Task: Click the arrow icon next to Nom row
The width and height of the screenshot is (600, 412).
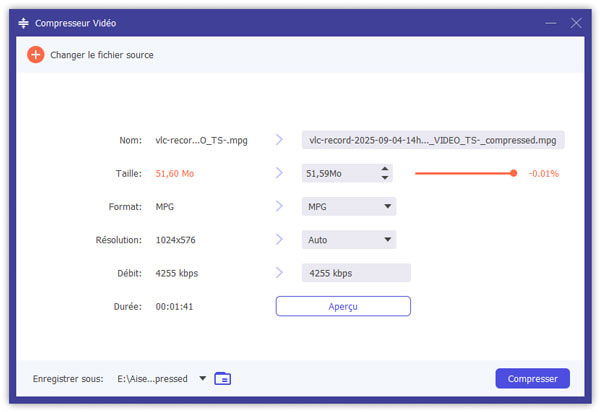Action: tap(279, 141)
